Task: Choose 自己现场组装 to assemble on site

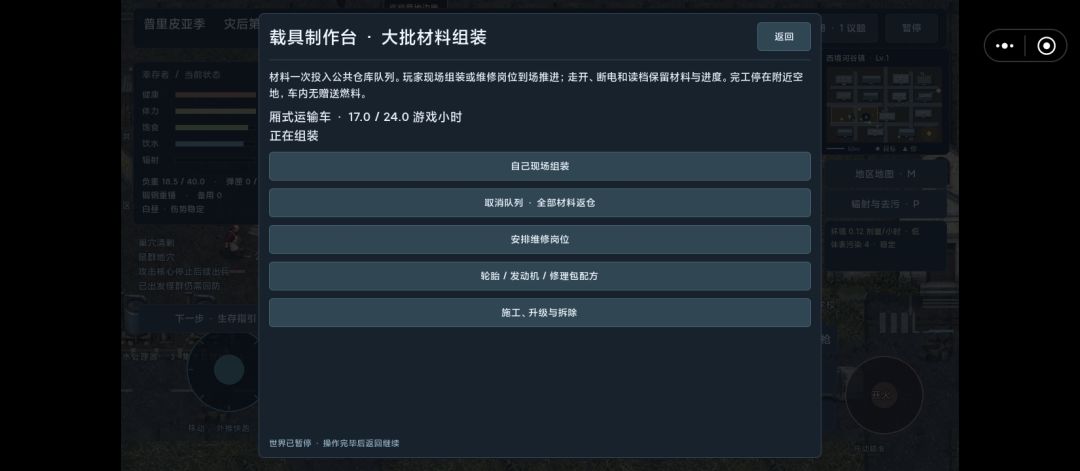Action: 539,167
